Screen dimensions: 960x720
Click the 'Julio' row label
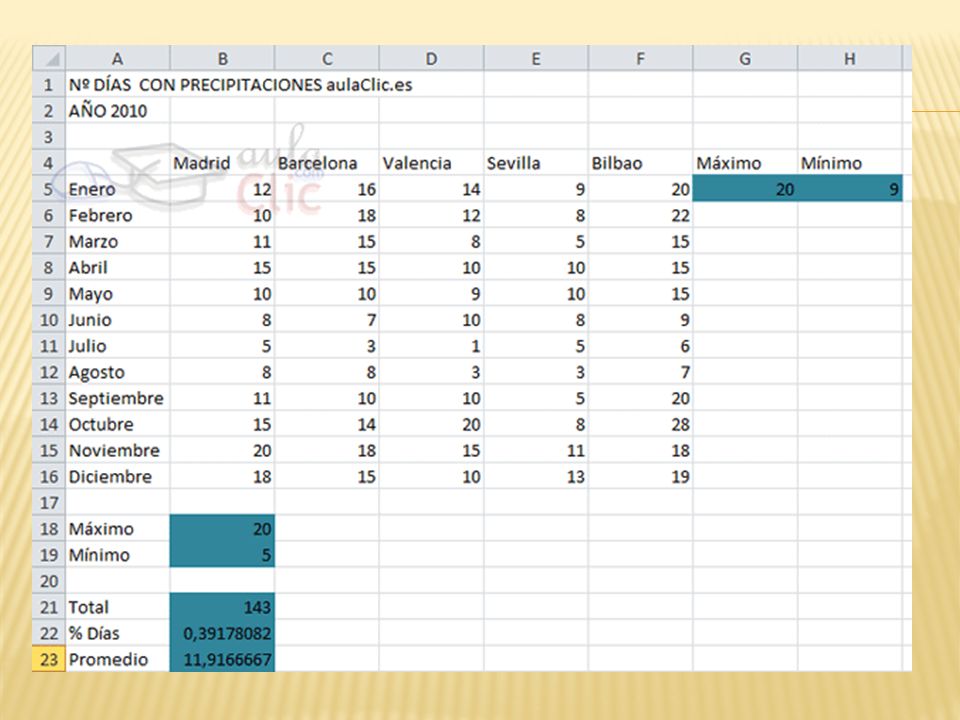click(118, 346)
